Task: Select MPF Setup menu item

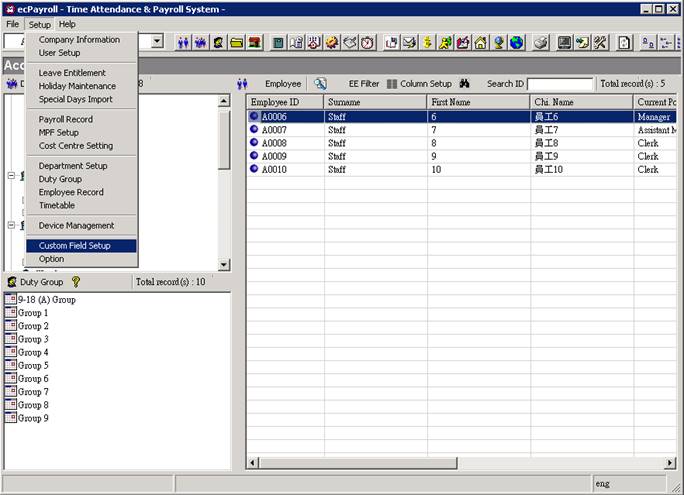Action: 81,132
